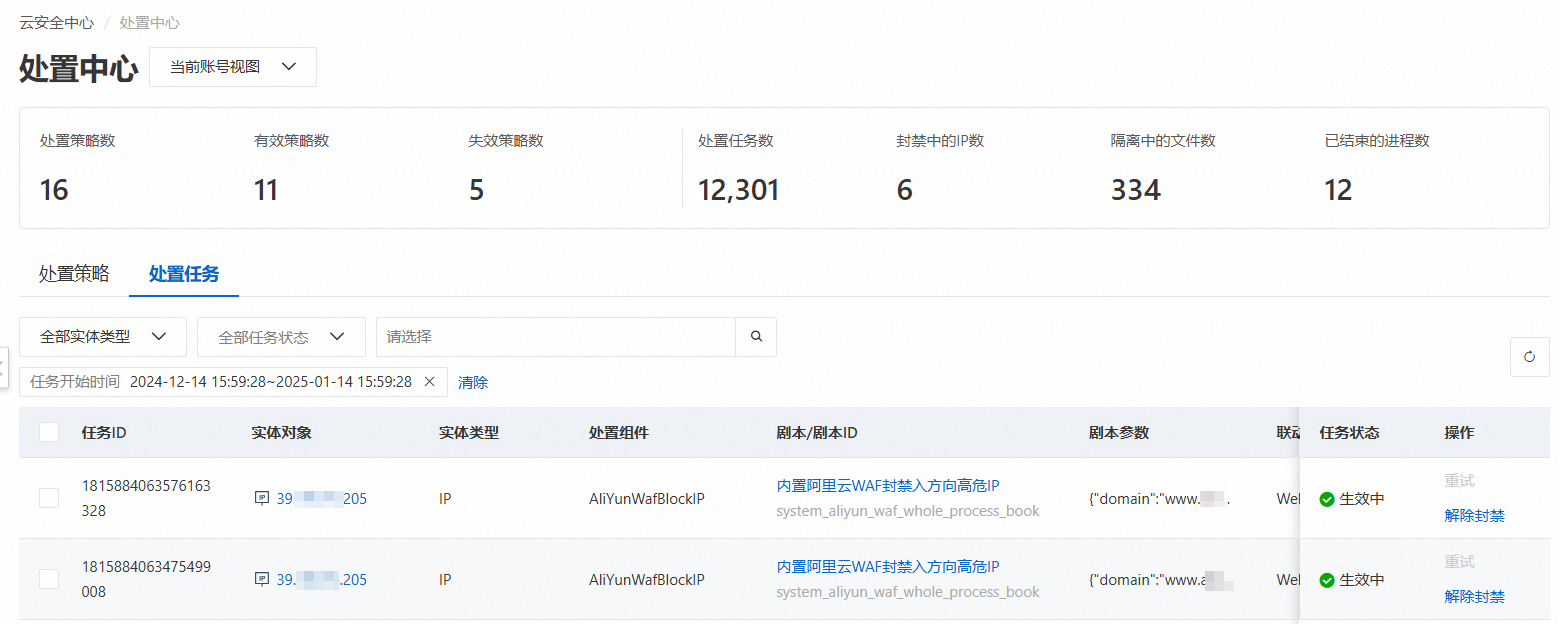Click second row AliYunWafBlockIP cell
Screen dimensions: 1560x624
pyautogui.click(x=647, y=579)
